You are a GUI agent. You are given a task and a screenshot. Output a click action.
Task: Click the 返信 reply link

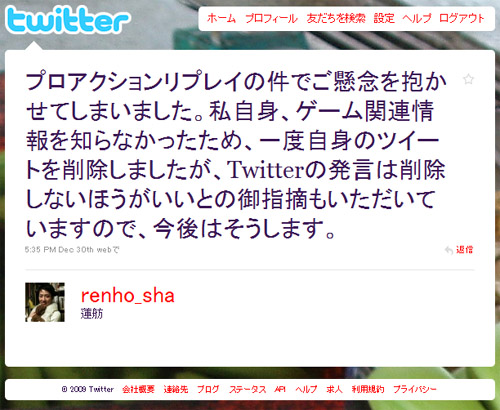click(464, 250)
